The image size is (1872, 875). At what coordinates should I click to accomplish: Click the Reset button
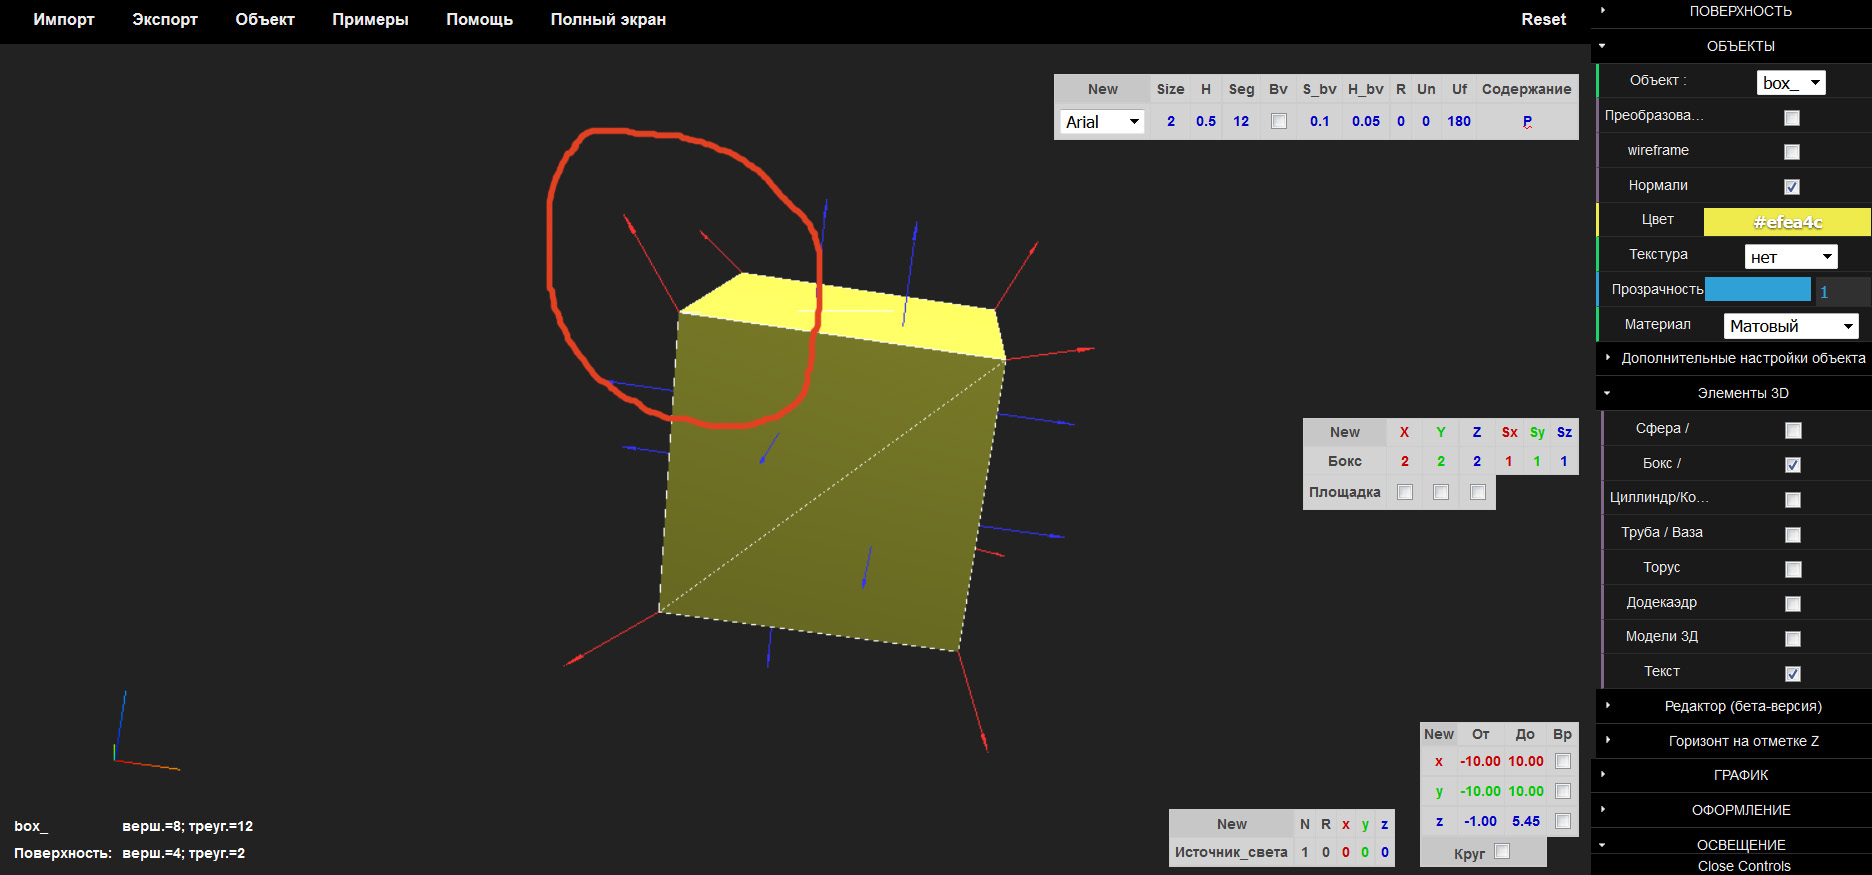1543,20
